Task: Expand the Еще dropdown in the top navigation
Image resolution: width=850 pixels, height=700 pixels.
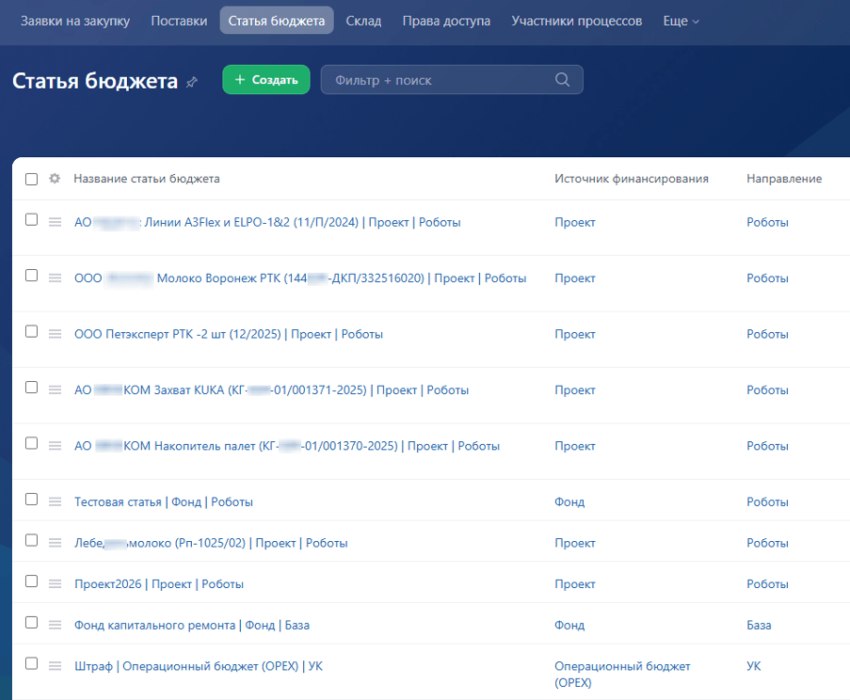Action: coord(681,21)
